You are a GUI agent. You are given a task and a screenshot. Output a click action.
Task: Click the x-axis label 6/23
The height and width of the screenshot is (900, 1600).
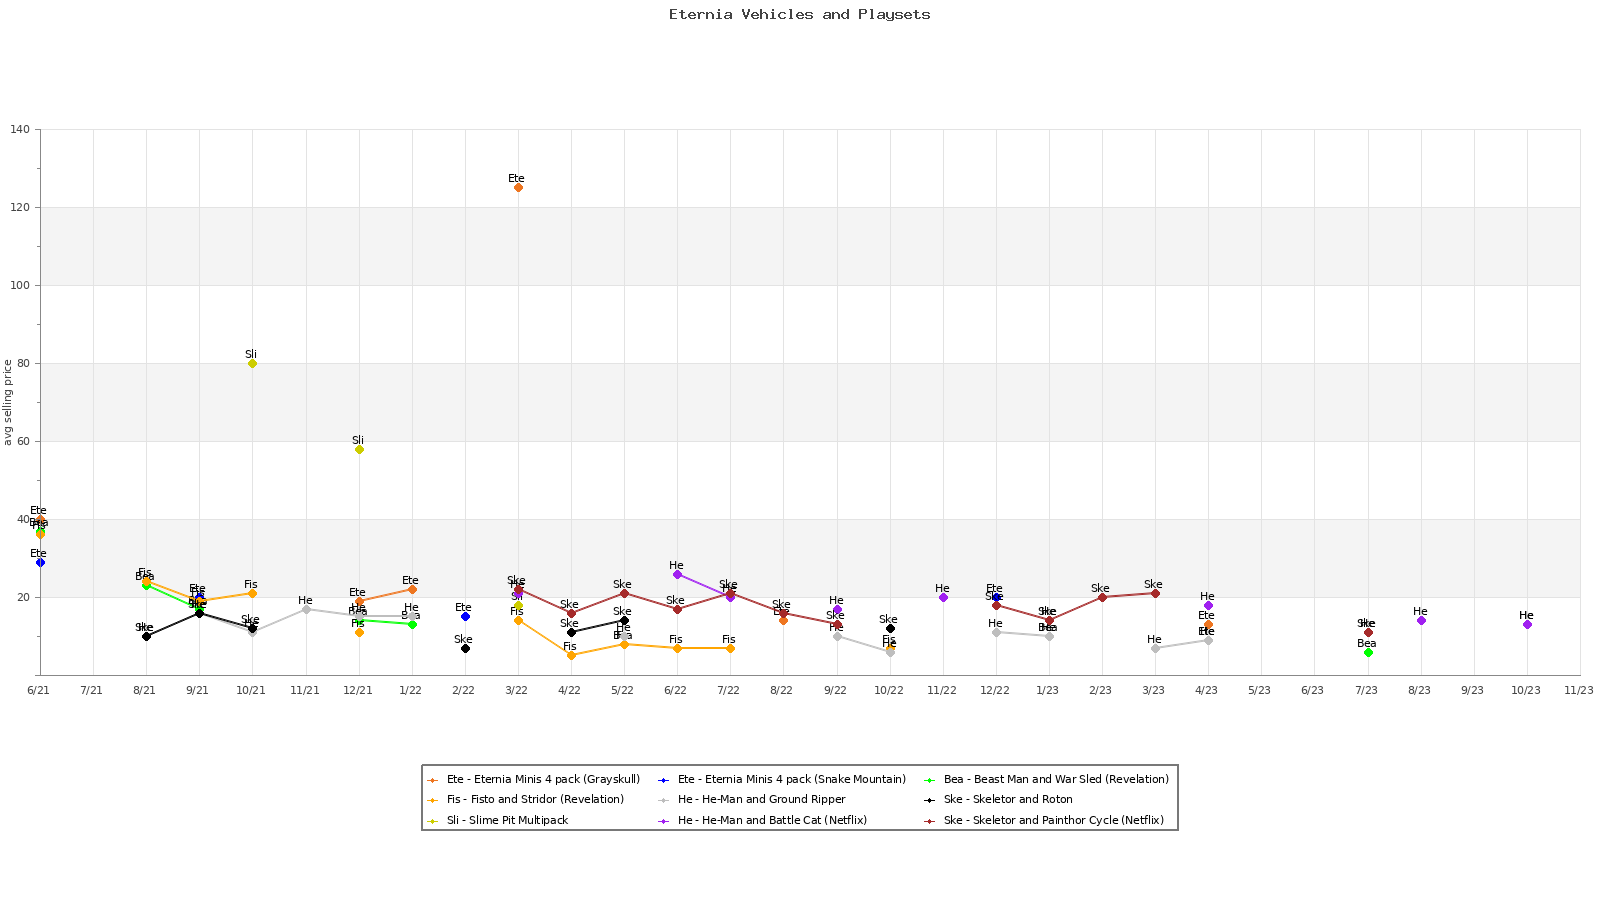(x=1312, y=690)
